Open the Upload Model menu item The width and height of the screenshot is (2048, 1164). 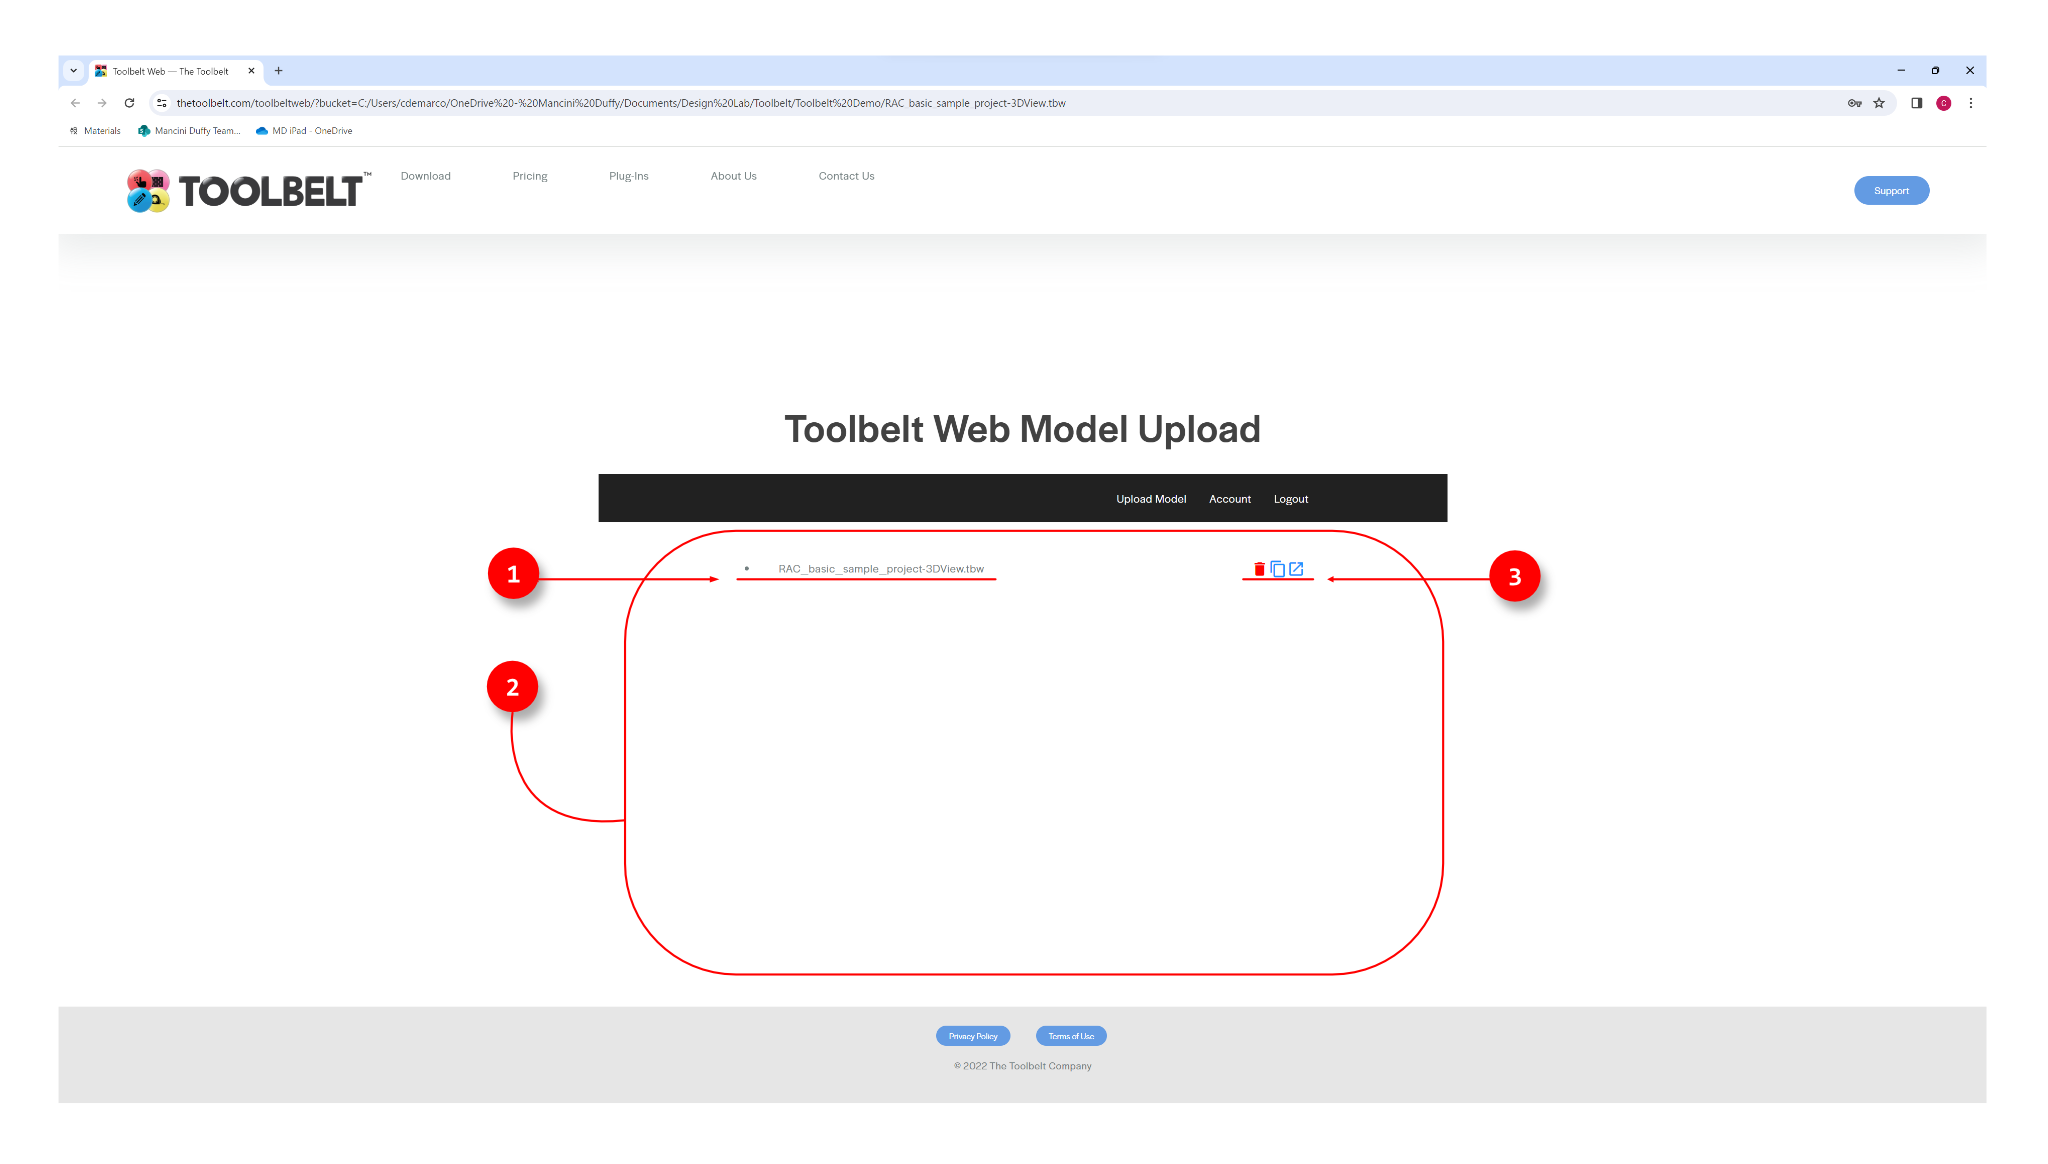[1151, 499]
